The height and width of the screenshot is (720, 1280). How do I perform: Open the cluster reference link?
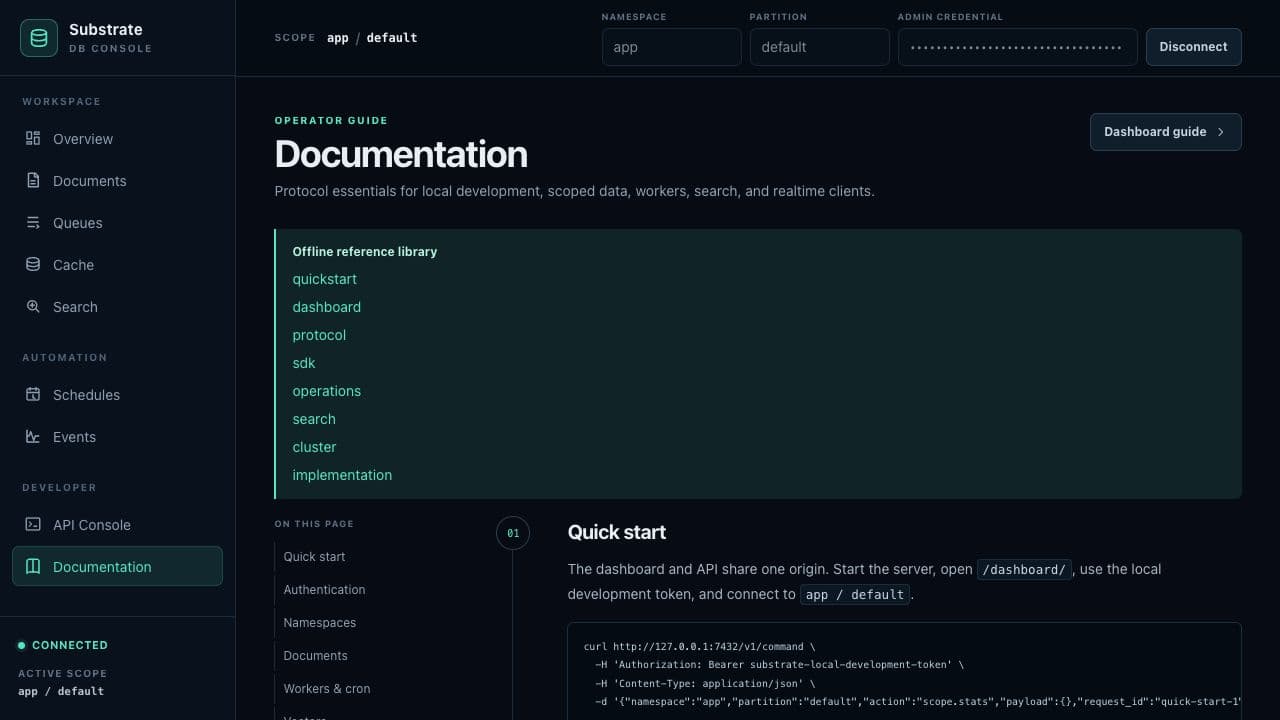coord(314,447)
